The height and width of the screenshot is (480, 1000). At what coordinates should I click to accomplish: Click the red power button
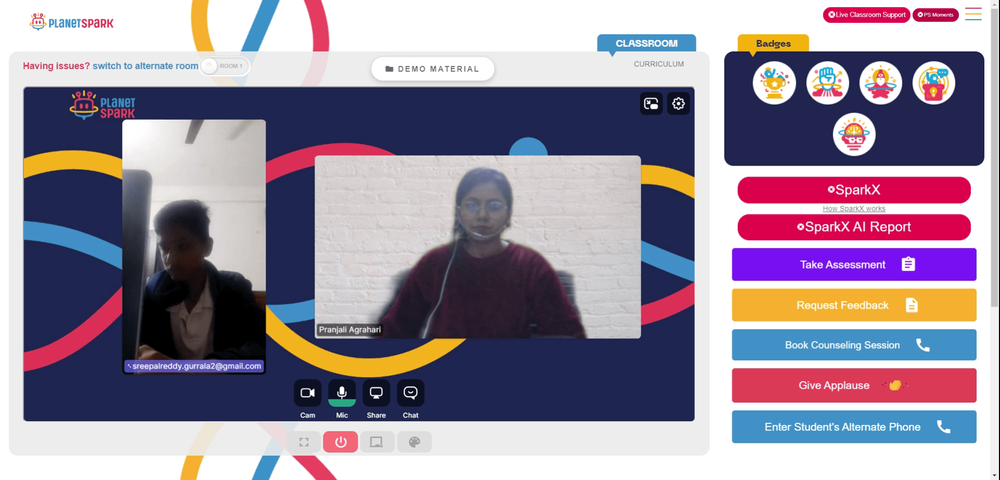341,442
